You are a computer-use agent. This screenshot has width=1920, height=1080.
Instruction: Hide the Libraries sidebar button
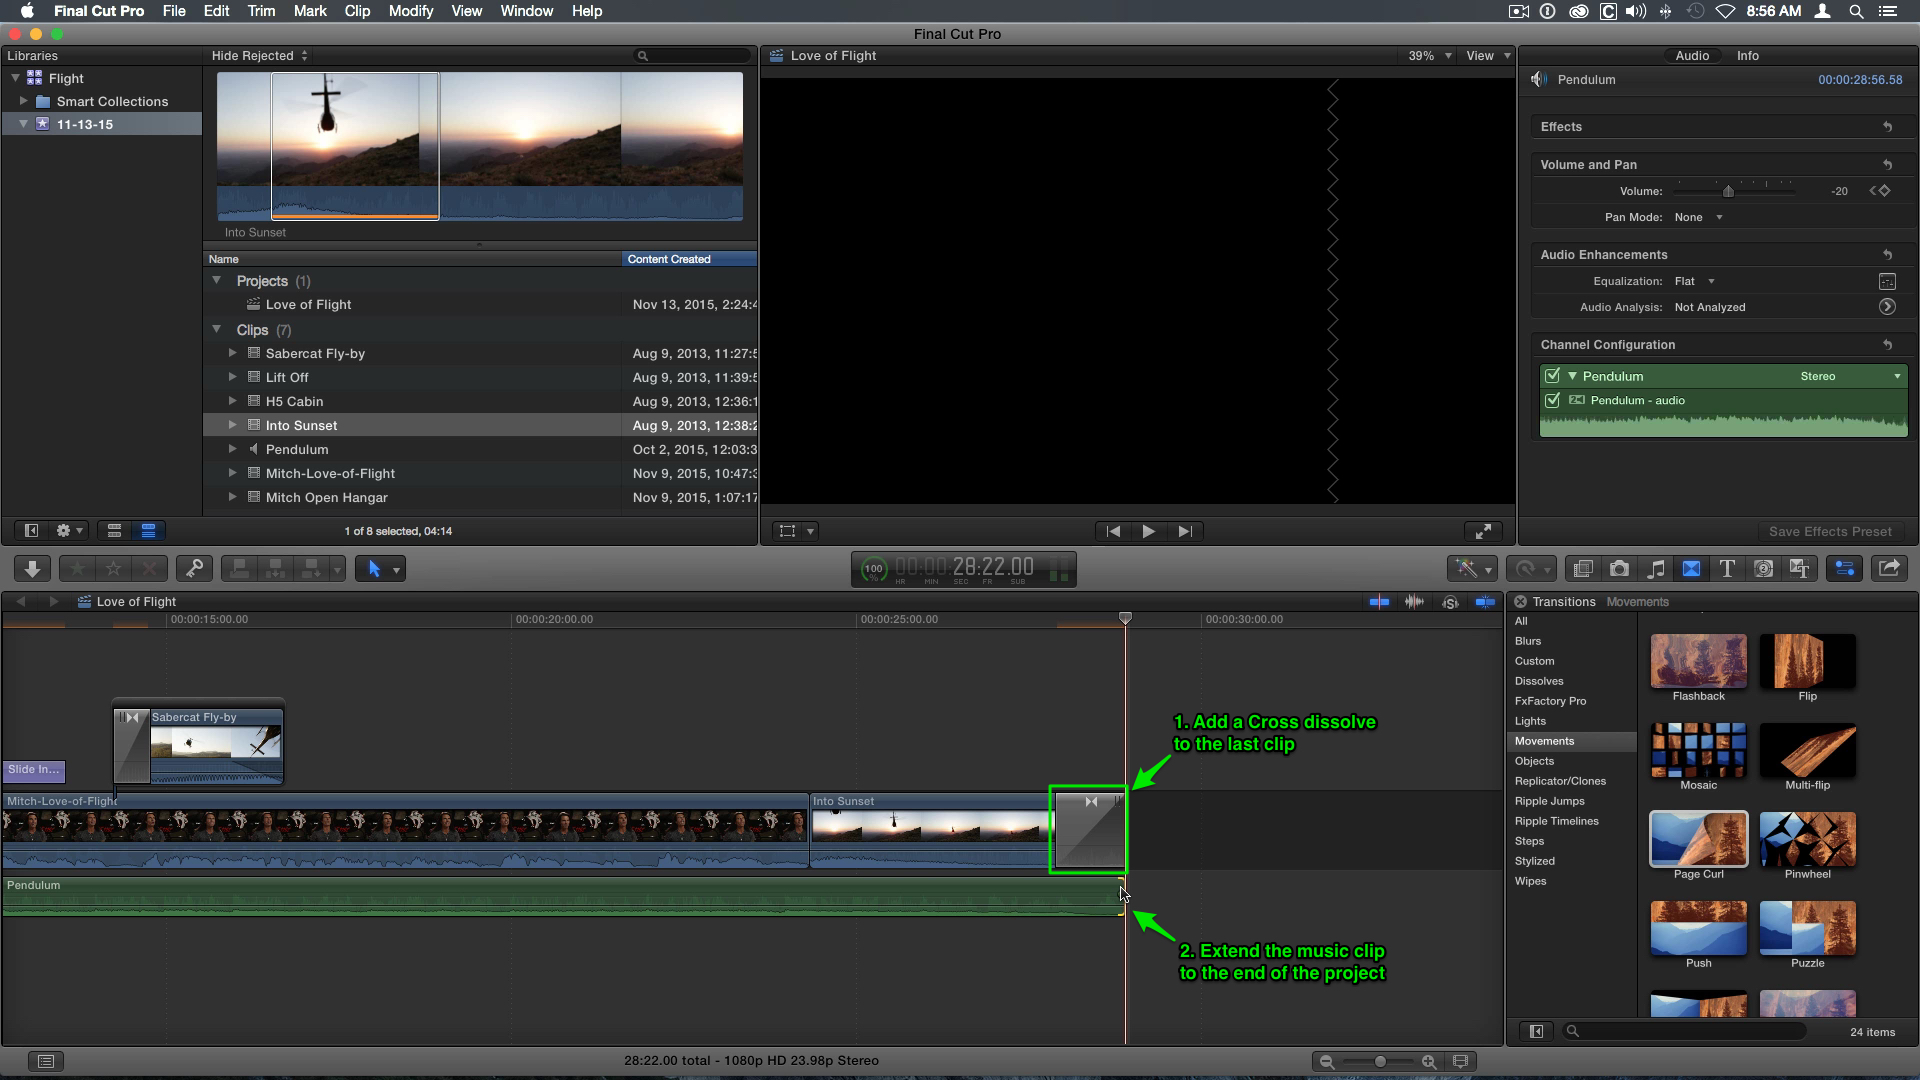pyautogui.click(x=31, y=531)
